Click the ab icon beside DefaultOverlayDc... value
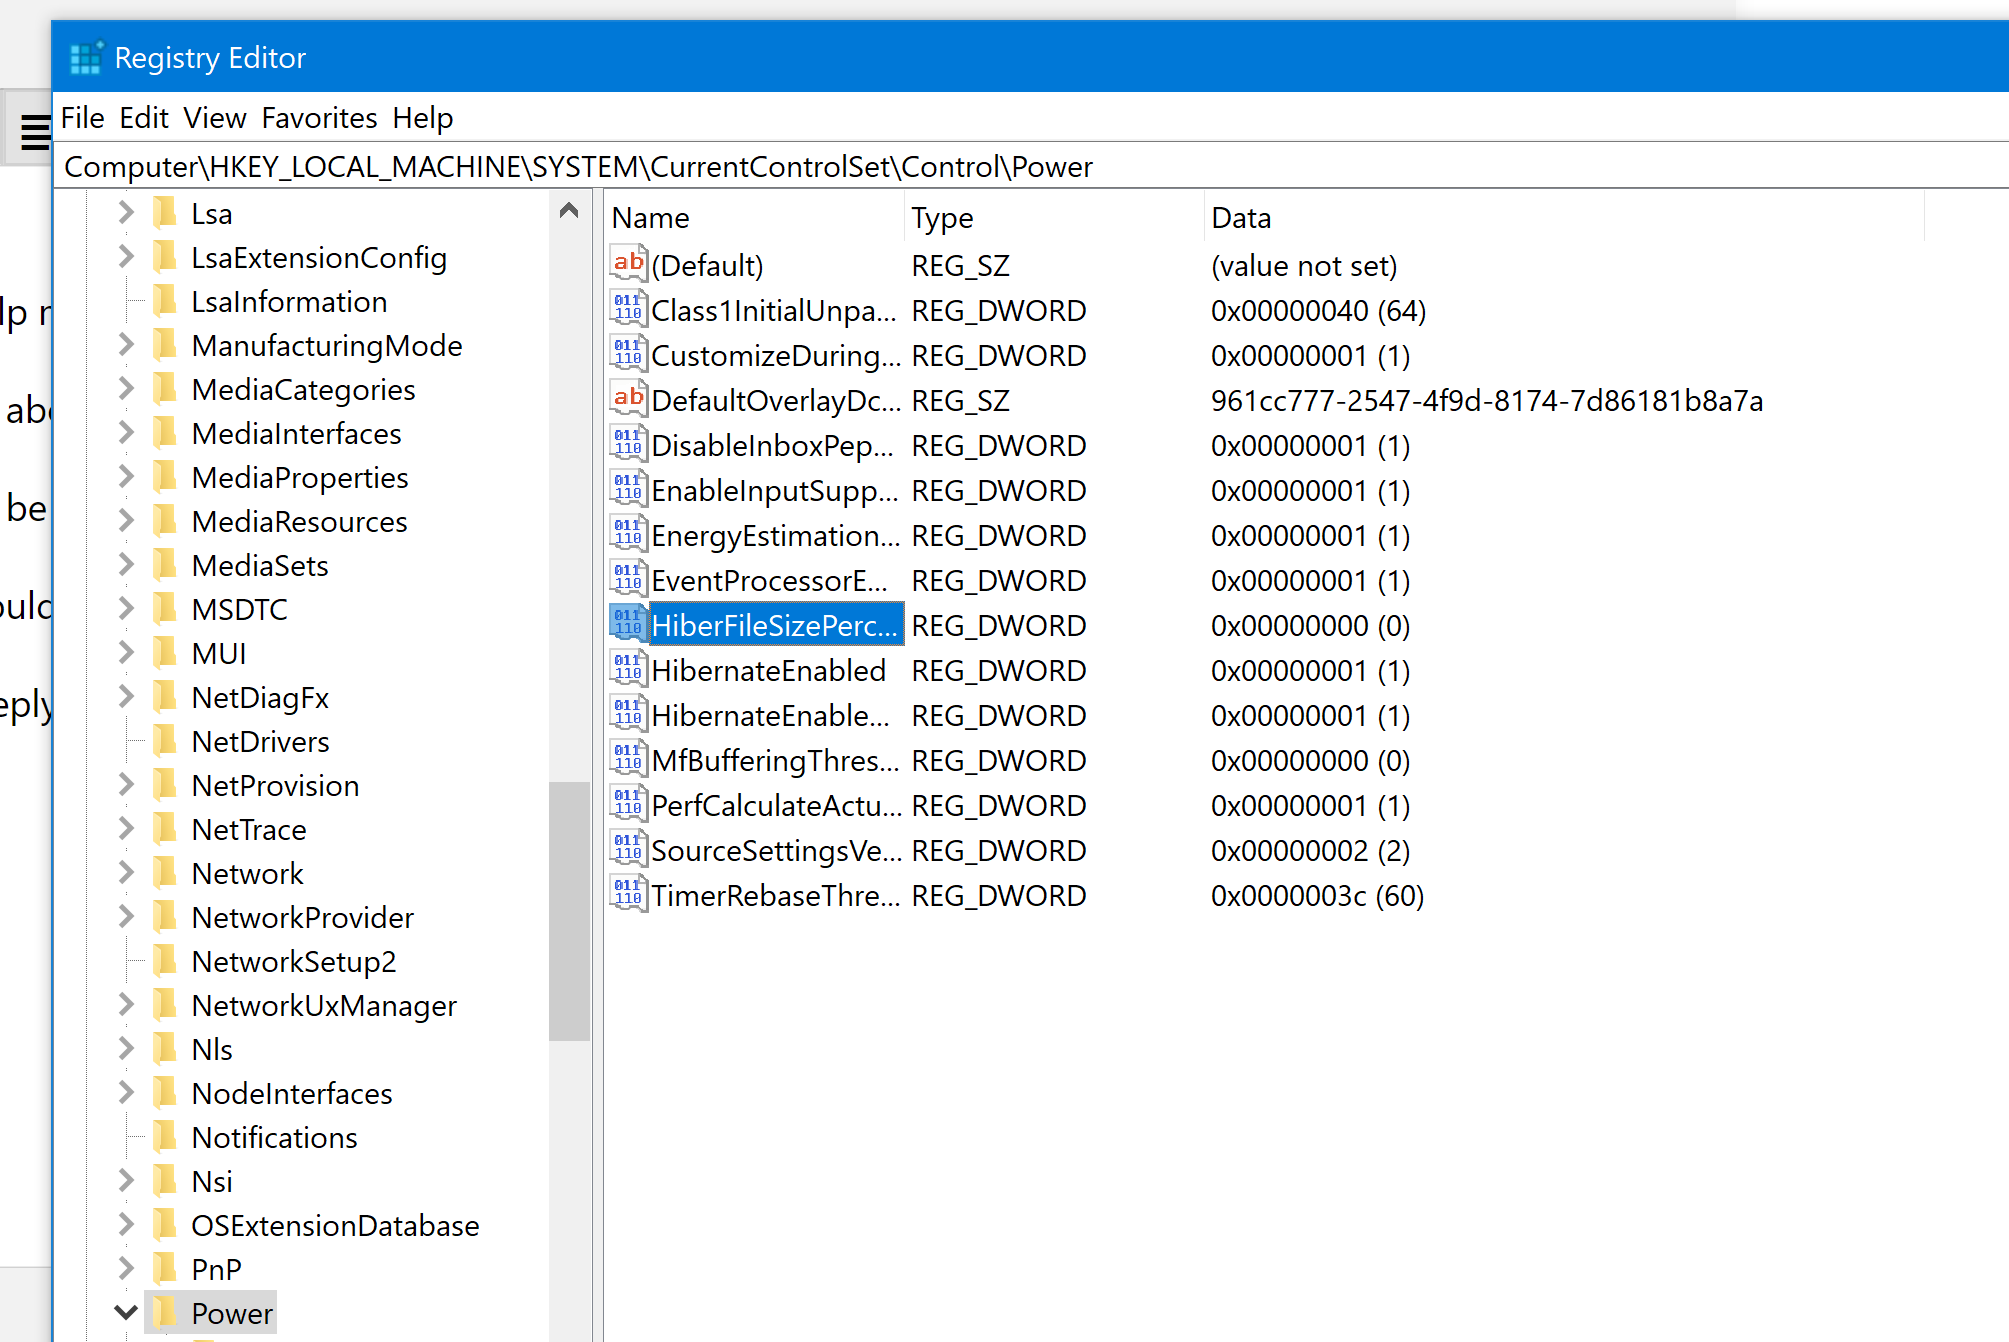This screenshot has height=1342, width=2009. click(628, 399)
